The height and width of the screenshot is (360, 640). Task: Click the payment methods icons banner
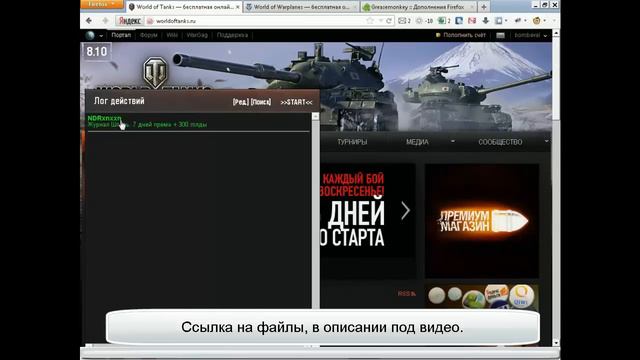(x=482, y=297)
